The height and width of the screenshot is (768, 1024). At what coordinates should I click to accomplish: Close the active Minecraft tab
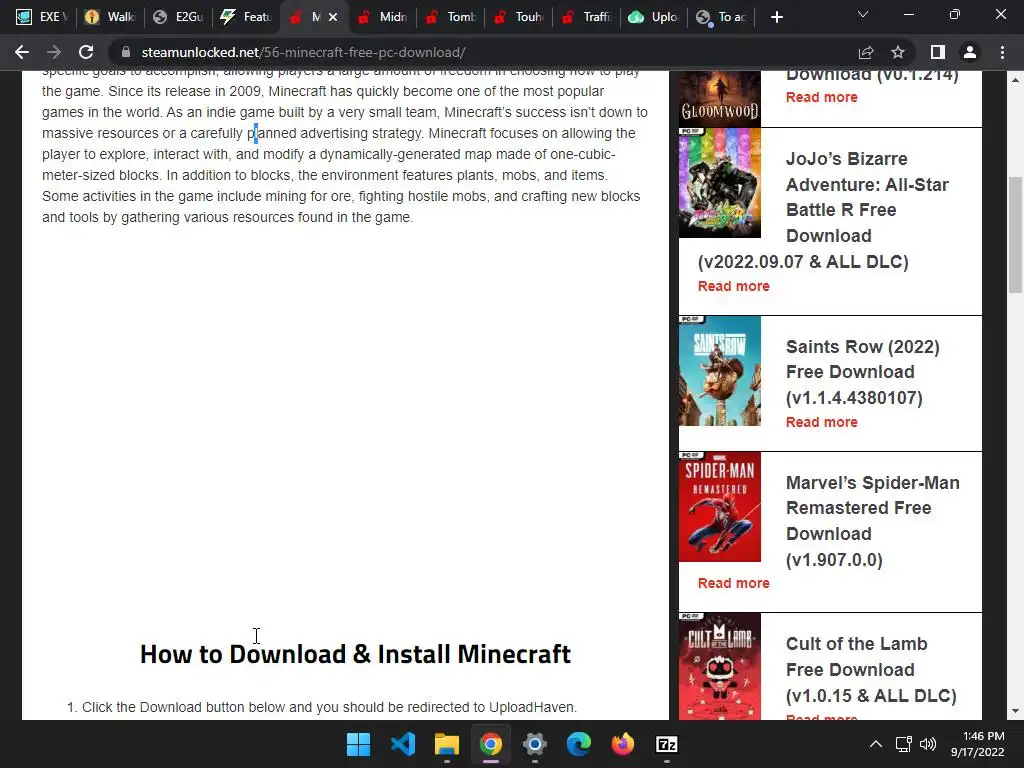pyautogui.click(x=333, y=17)
